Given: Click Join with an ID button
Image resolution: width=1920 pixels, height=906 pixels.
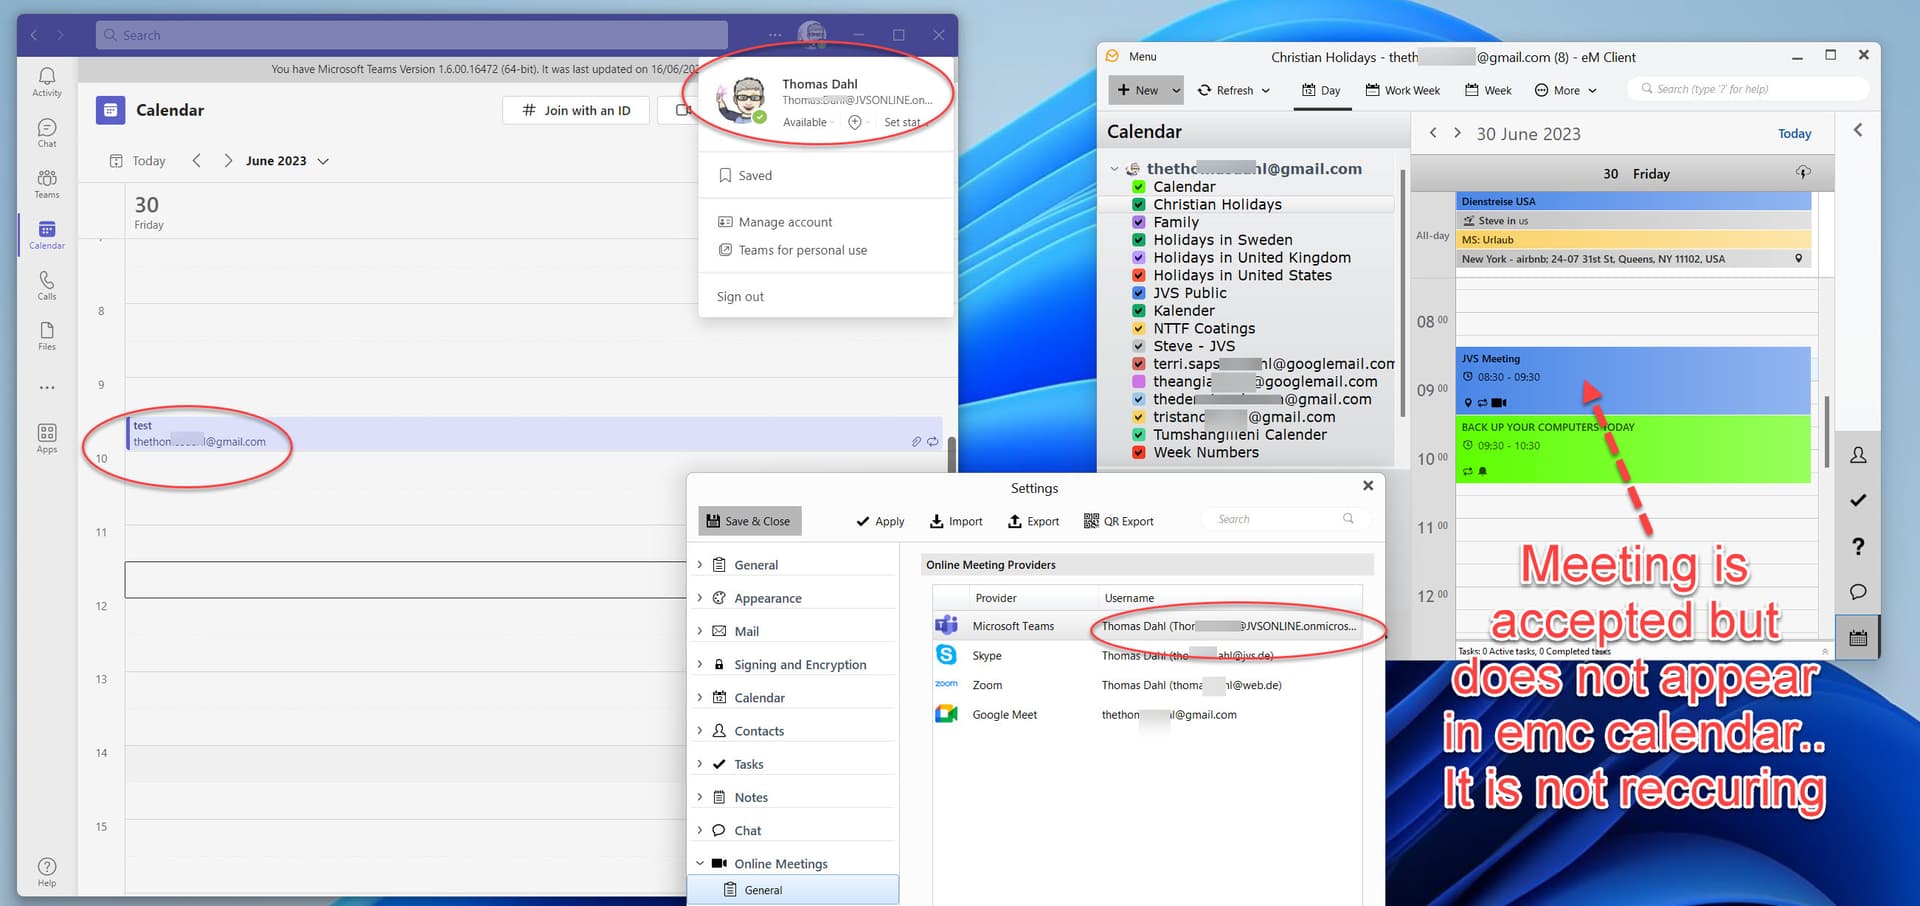Looking at the screenshot, I should pos(576,110).
